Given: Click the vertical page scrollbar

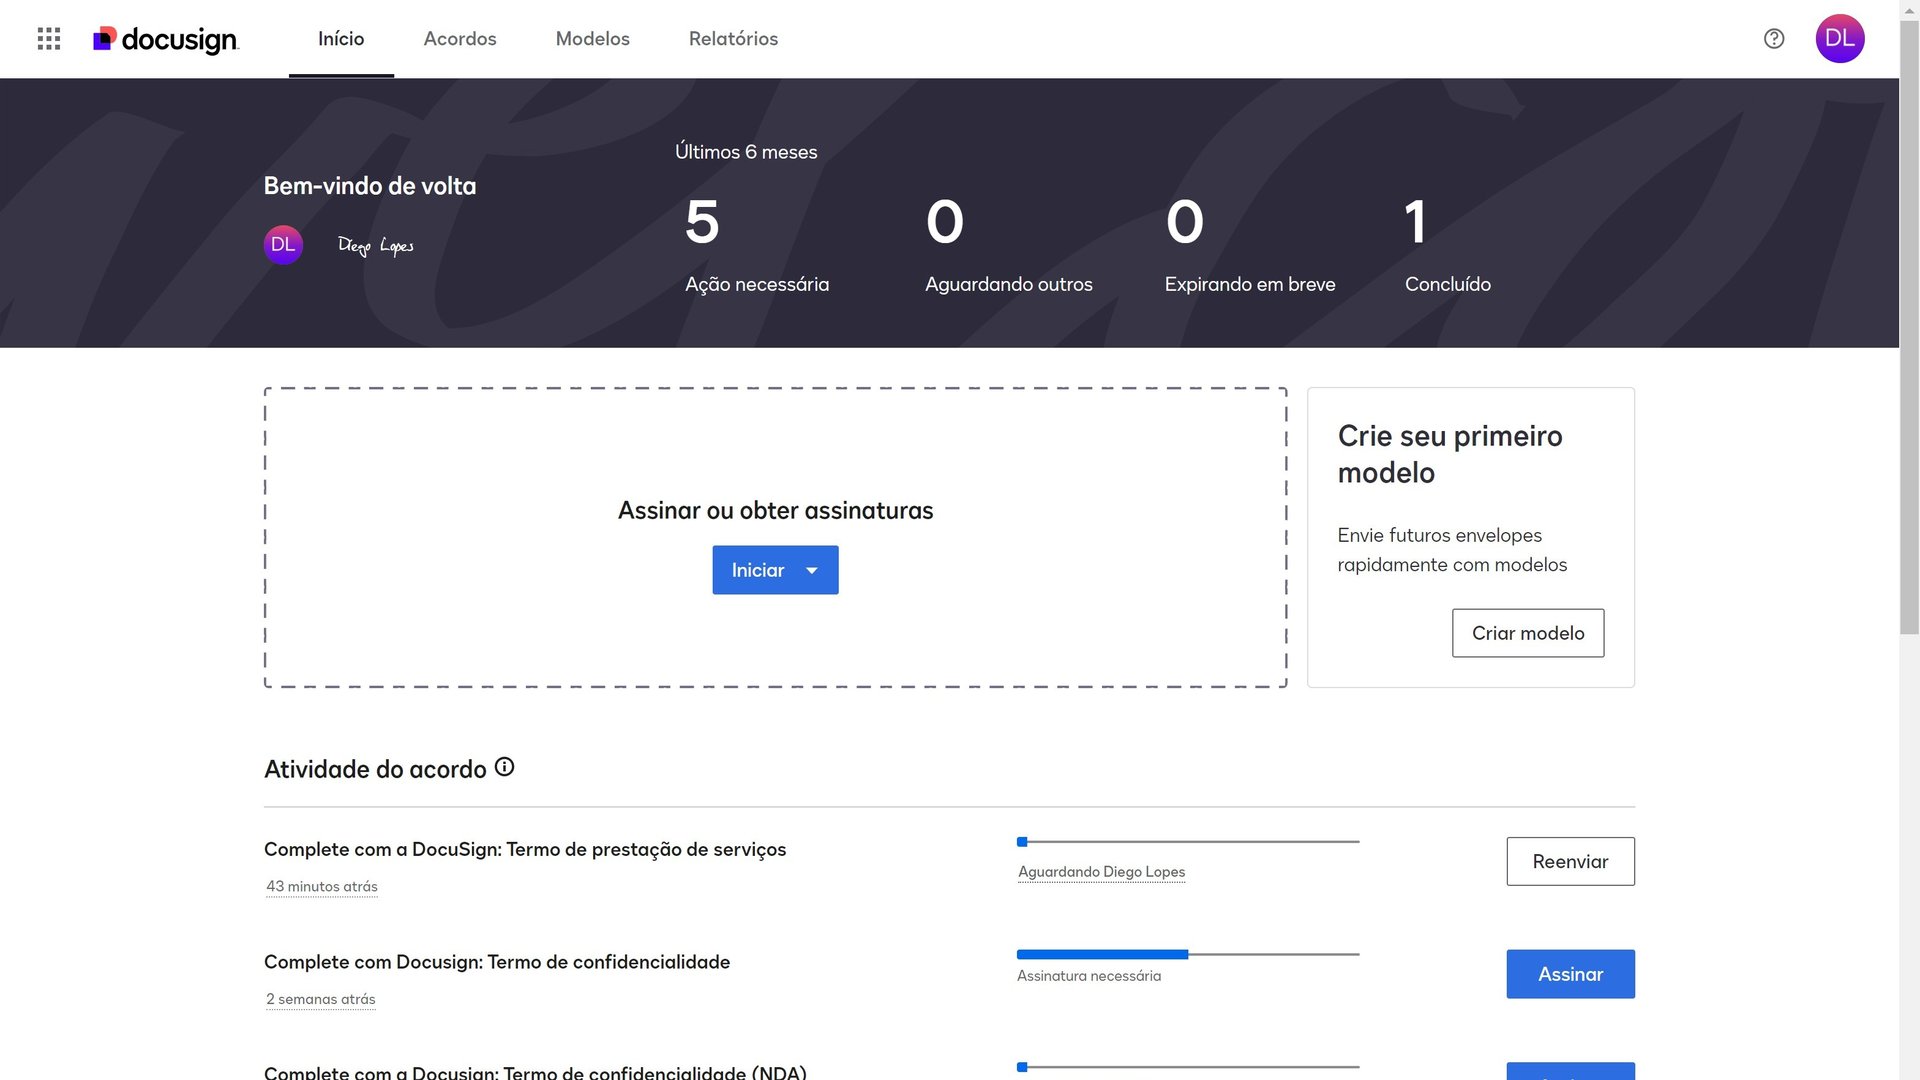Looking at the screenshot, I should pos(1909,330).
